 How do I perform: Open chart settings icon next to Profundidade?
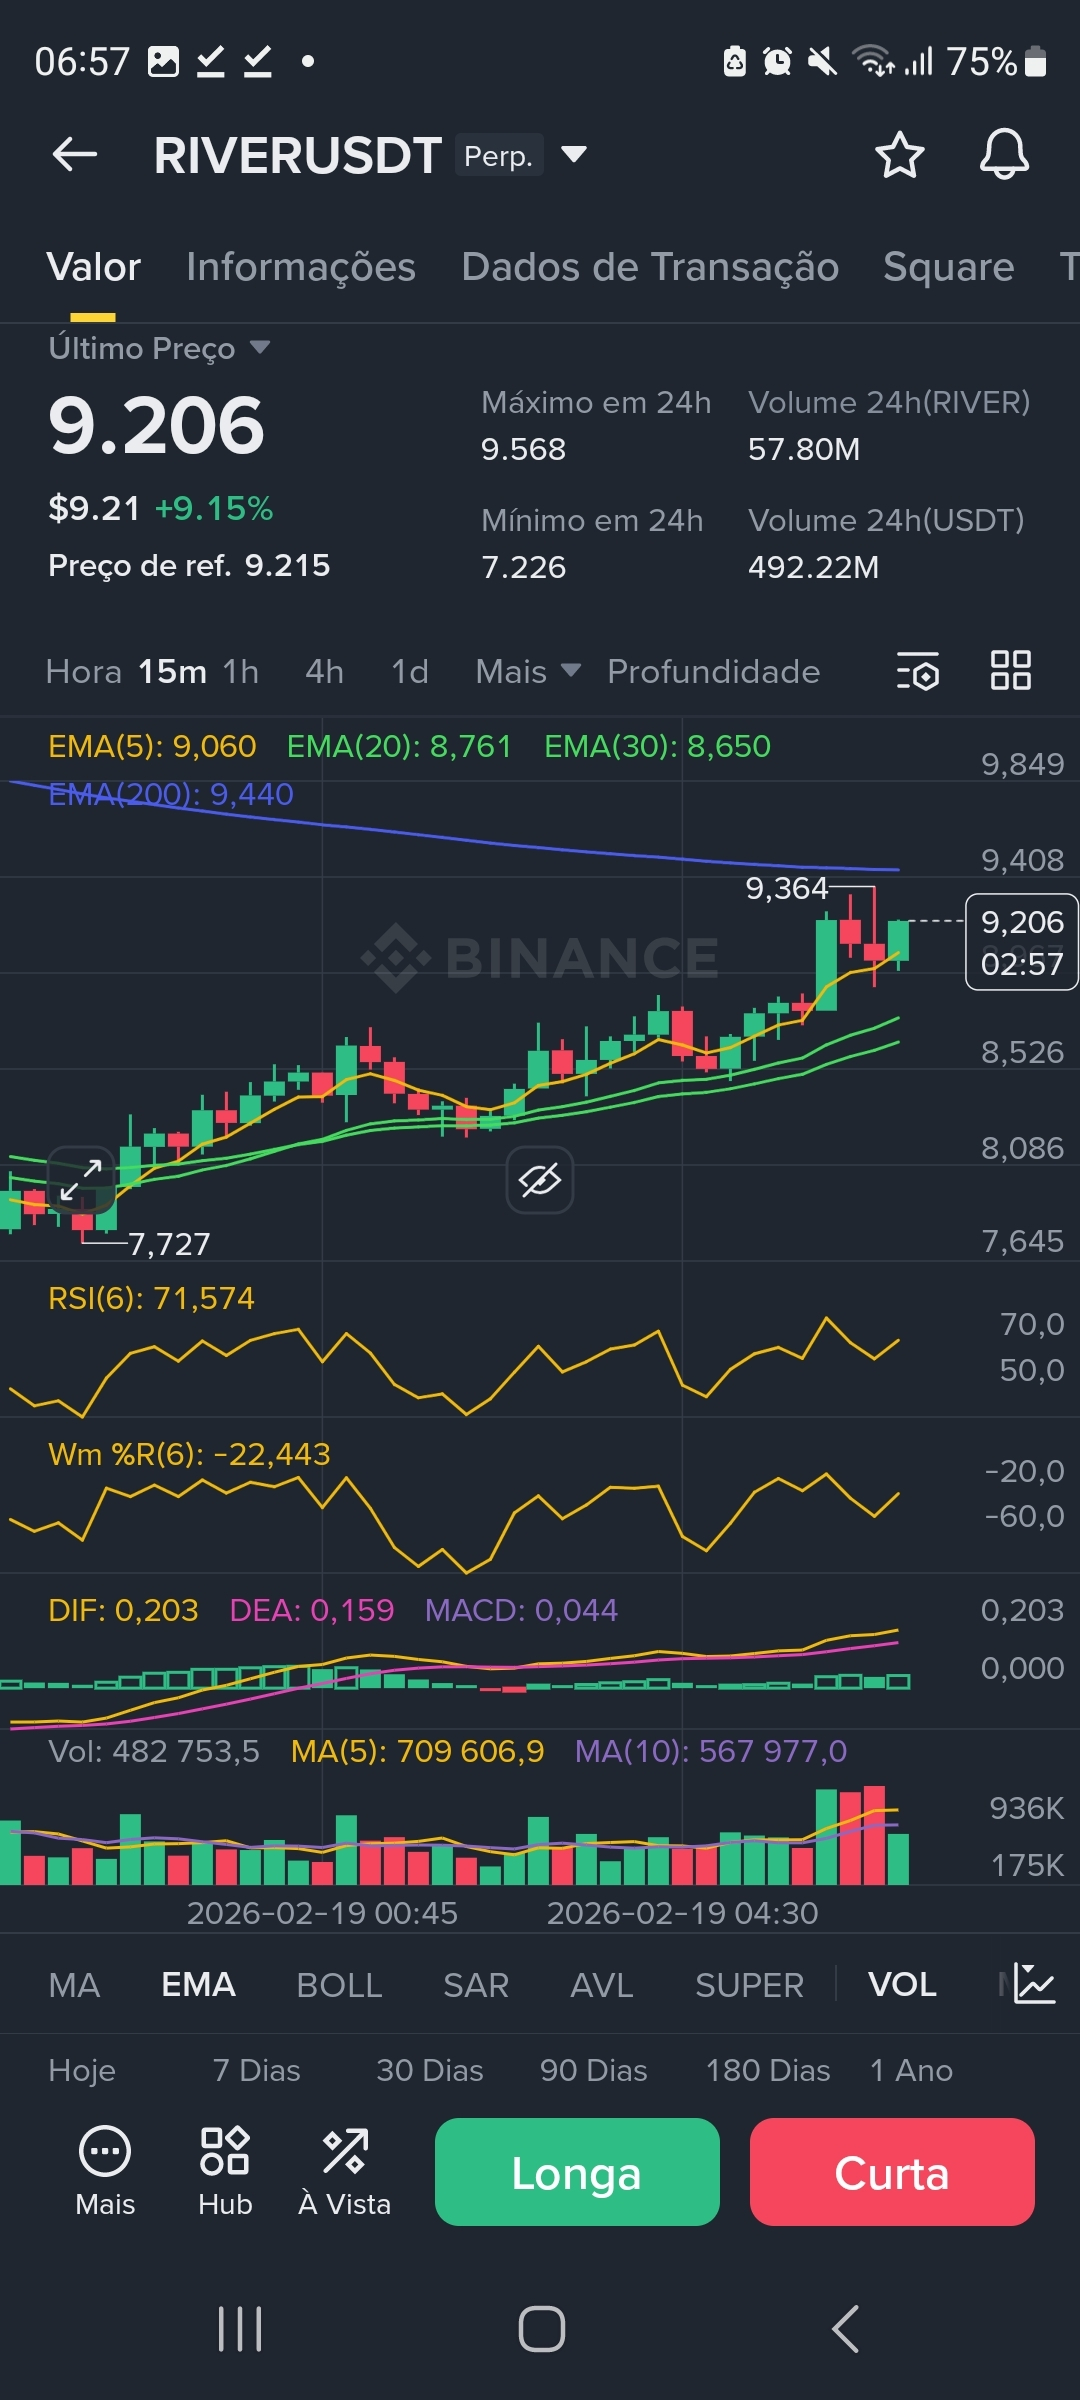[918, 671]
